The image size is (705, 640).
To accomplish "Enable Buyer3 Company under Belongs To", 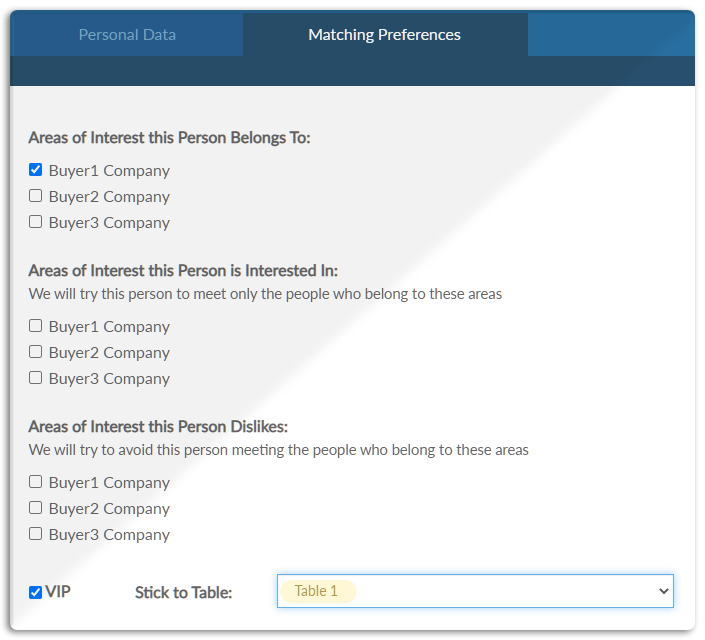I will click(x=36, y=222).
